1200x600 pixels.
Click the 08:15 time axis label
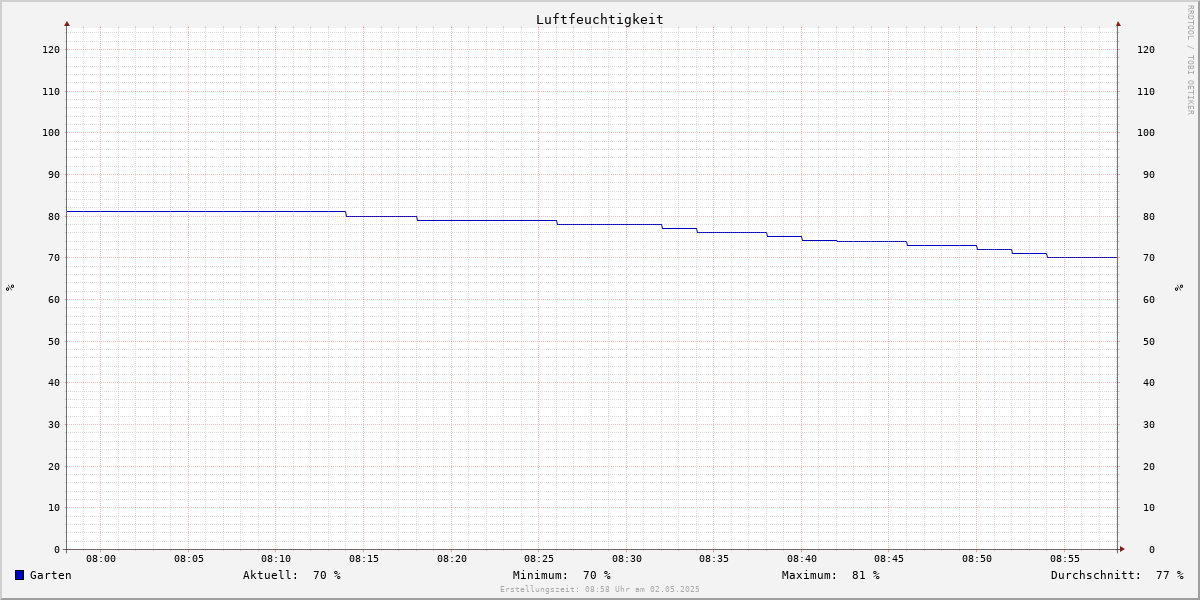[364, 559]
